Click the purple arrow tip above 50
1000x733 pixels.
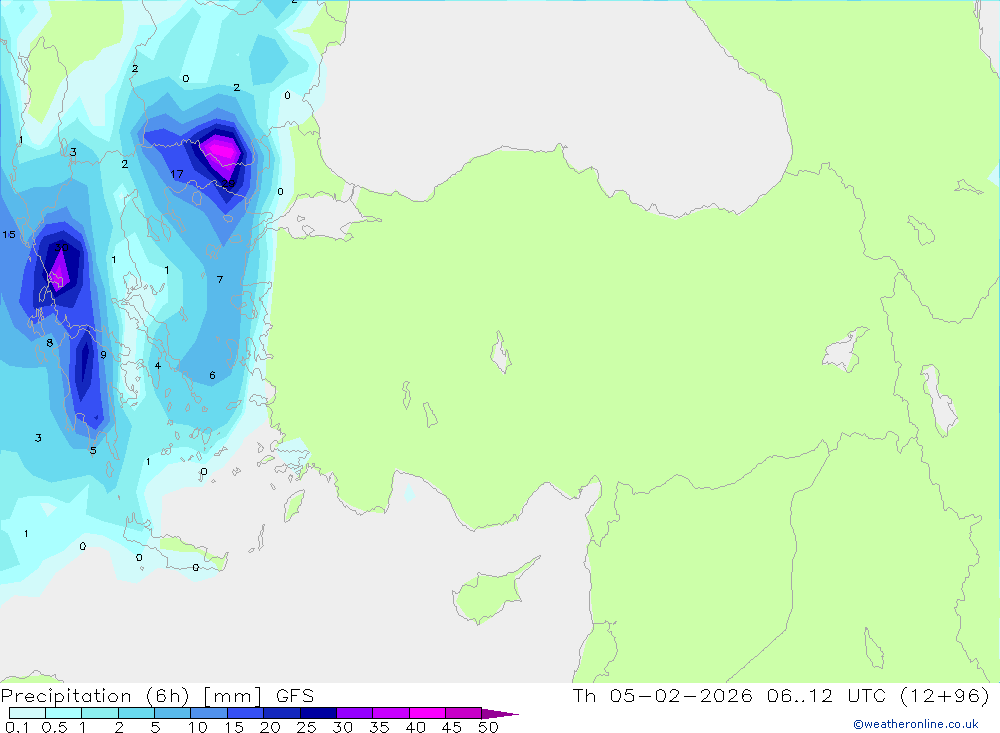(499, 713)
